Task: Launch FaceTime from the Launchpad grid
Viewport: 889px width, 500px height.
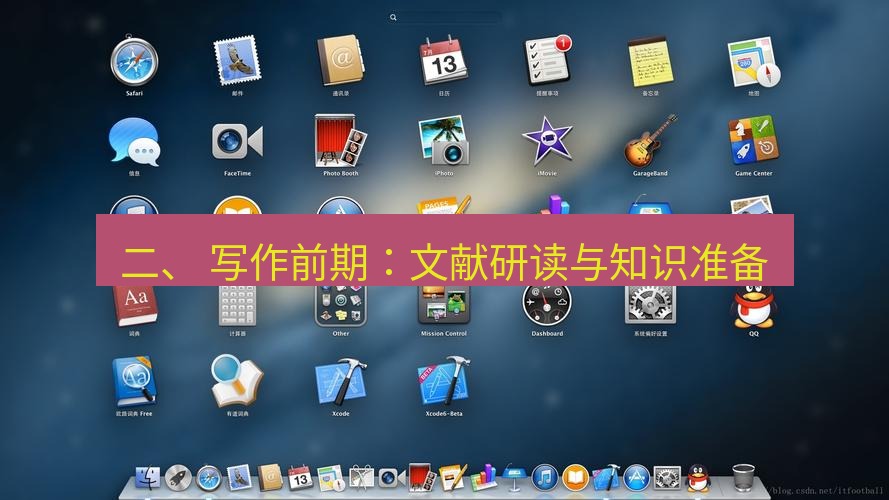Action: (237, 142)
